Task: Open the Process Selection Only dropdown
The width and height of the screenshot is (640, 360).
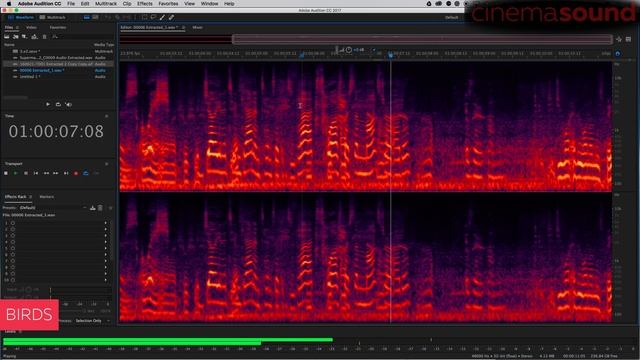Action: (93, 321)
